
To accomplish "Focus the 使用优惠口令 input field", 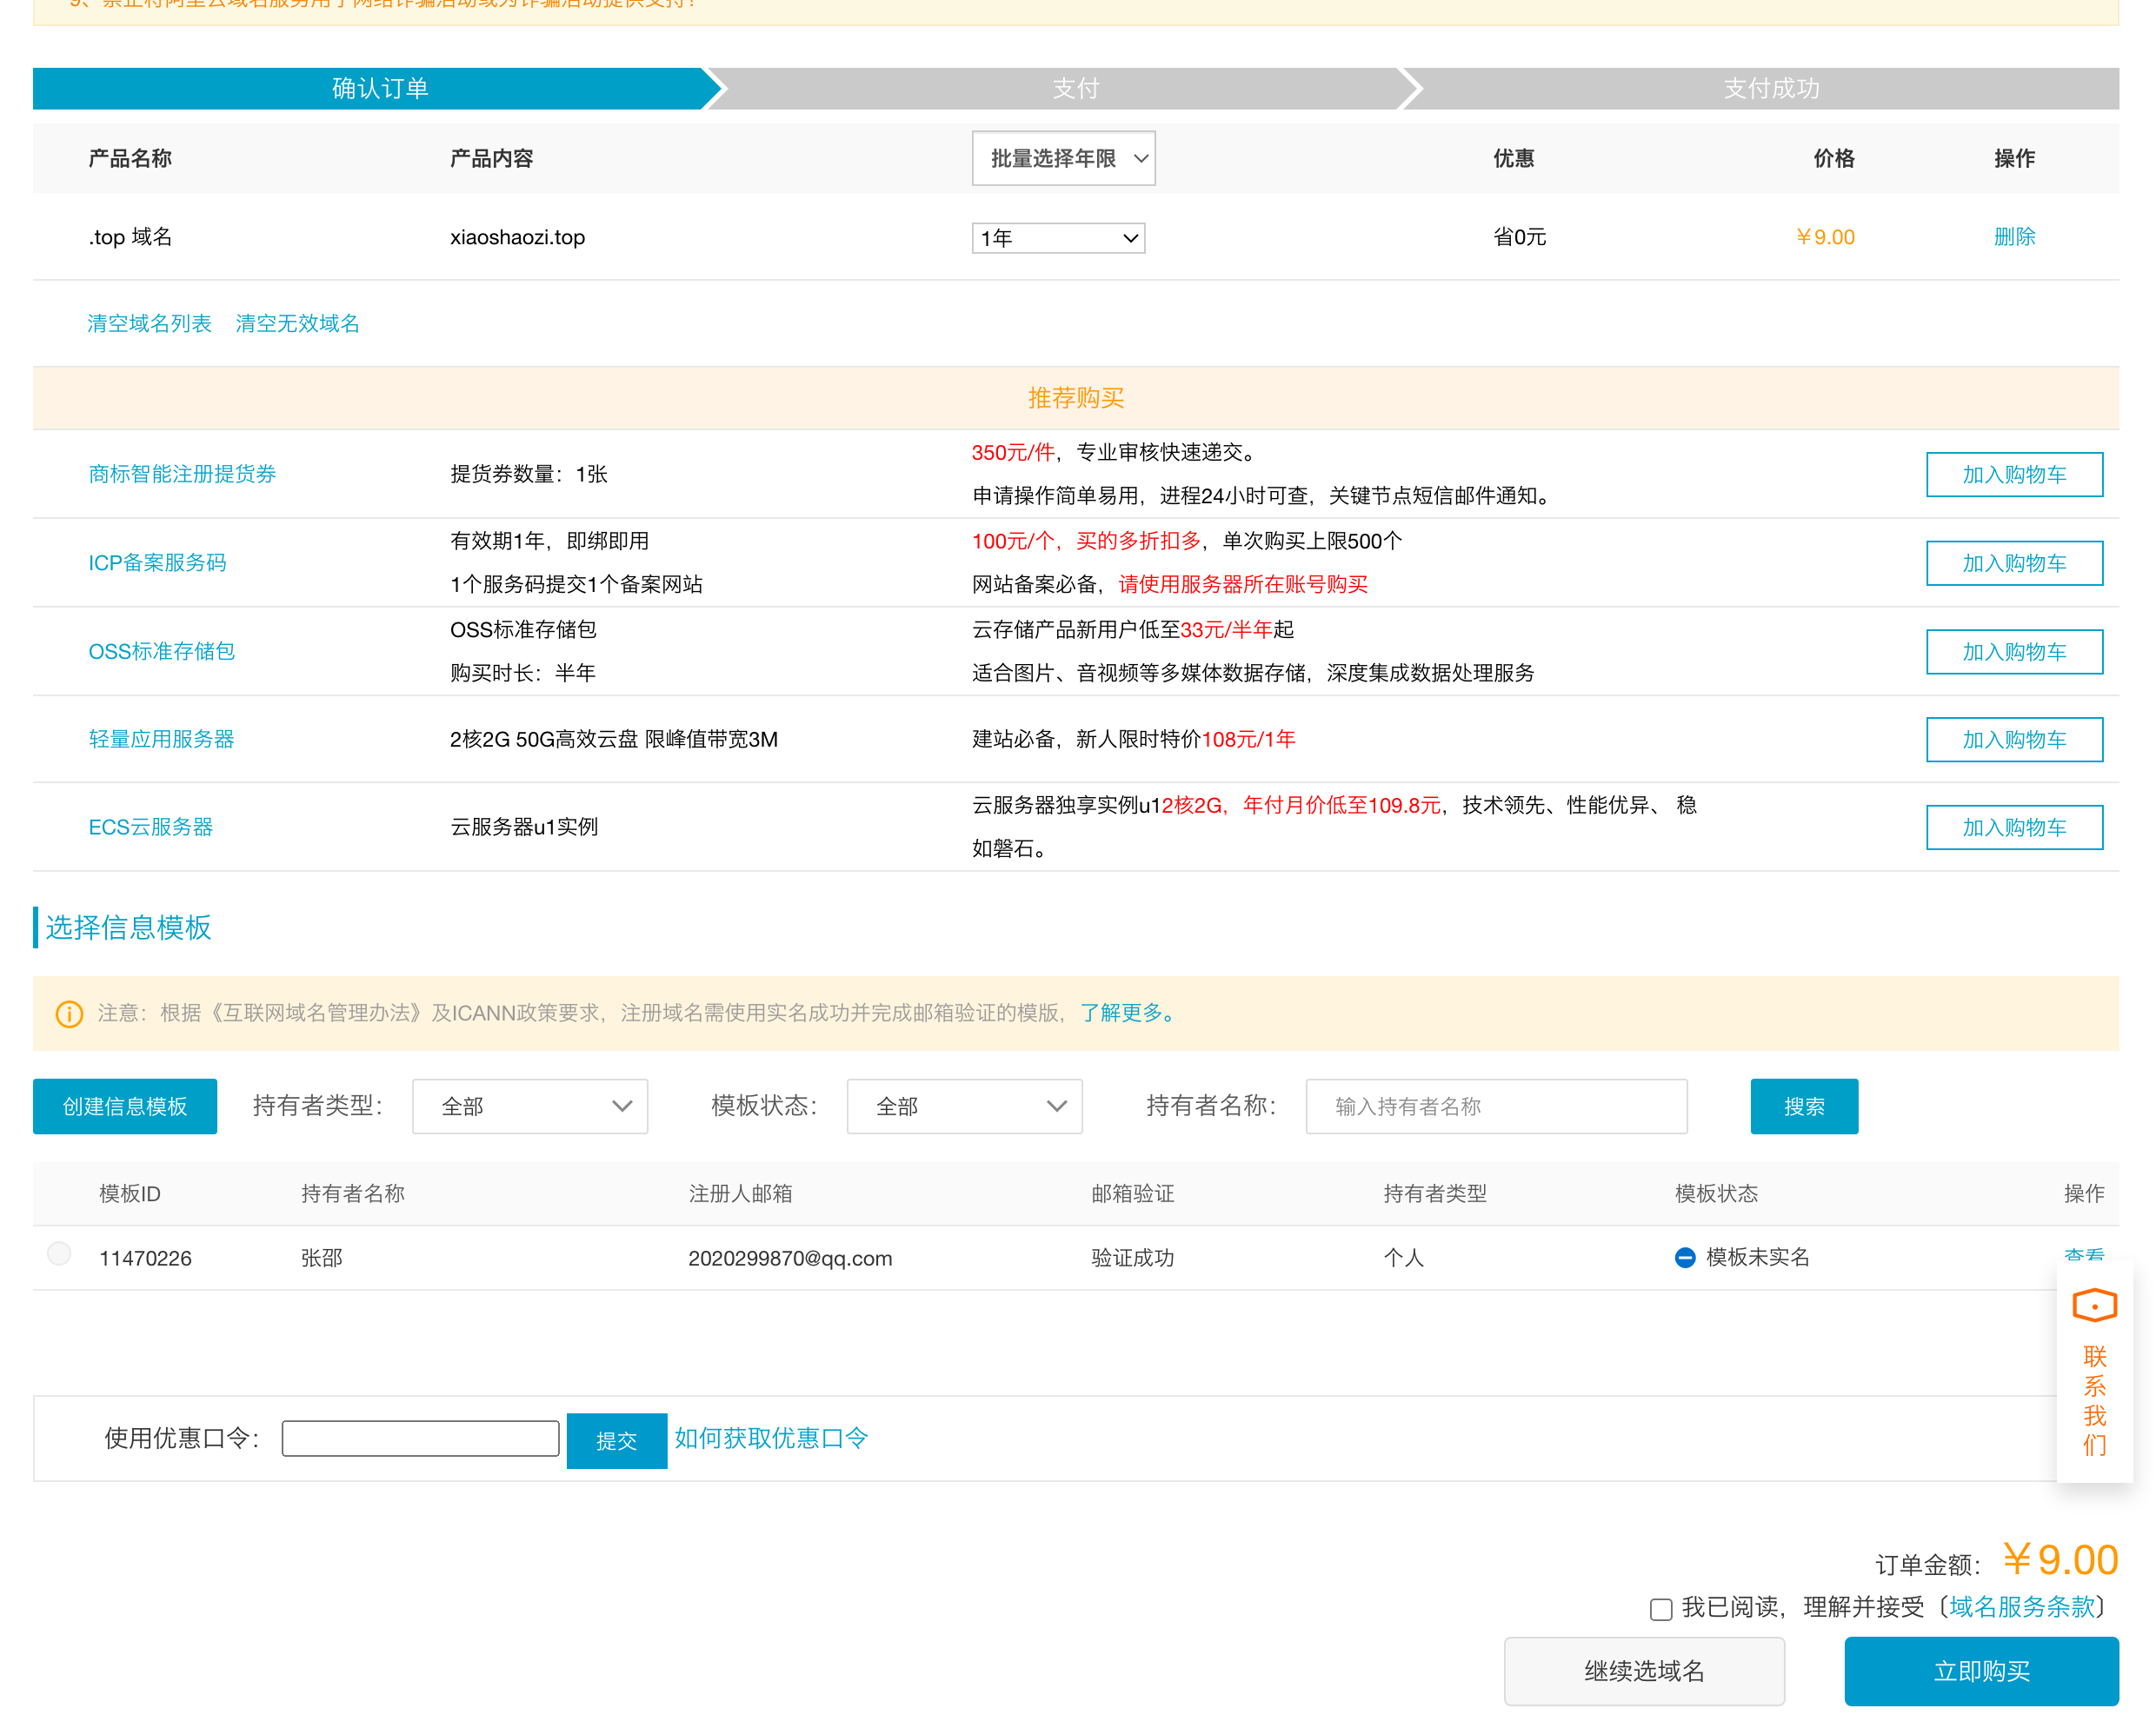I will pyautogui.click(x=420, y=1439).
